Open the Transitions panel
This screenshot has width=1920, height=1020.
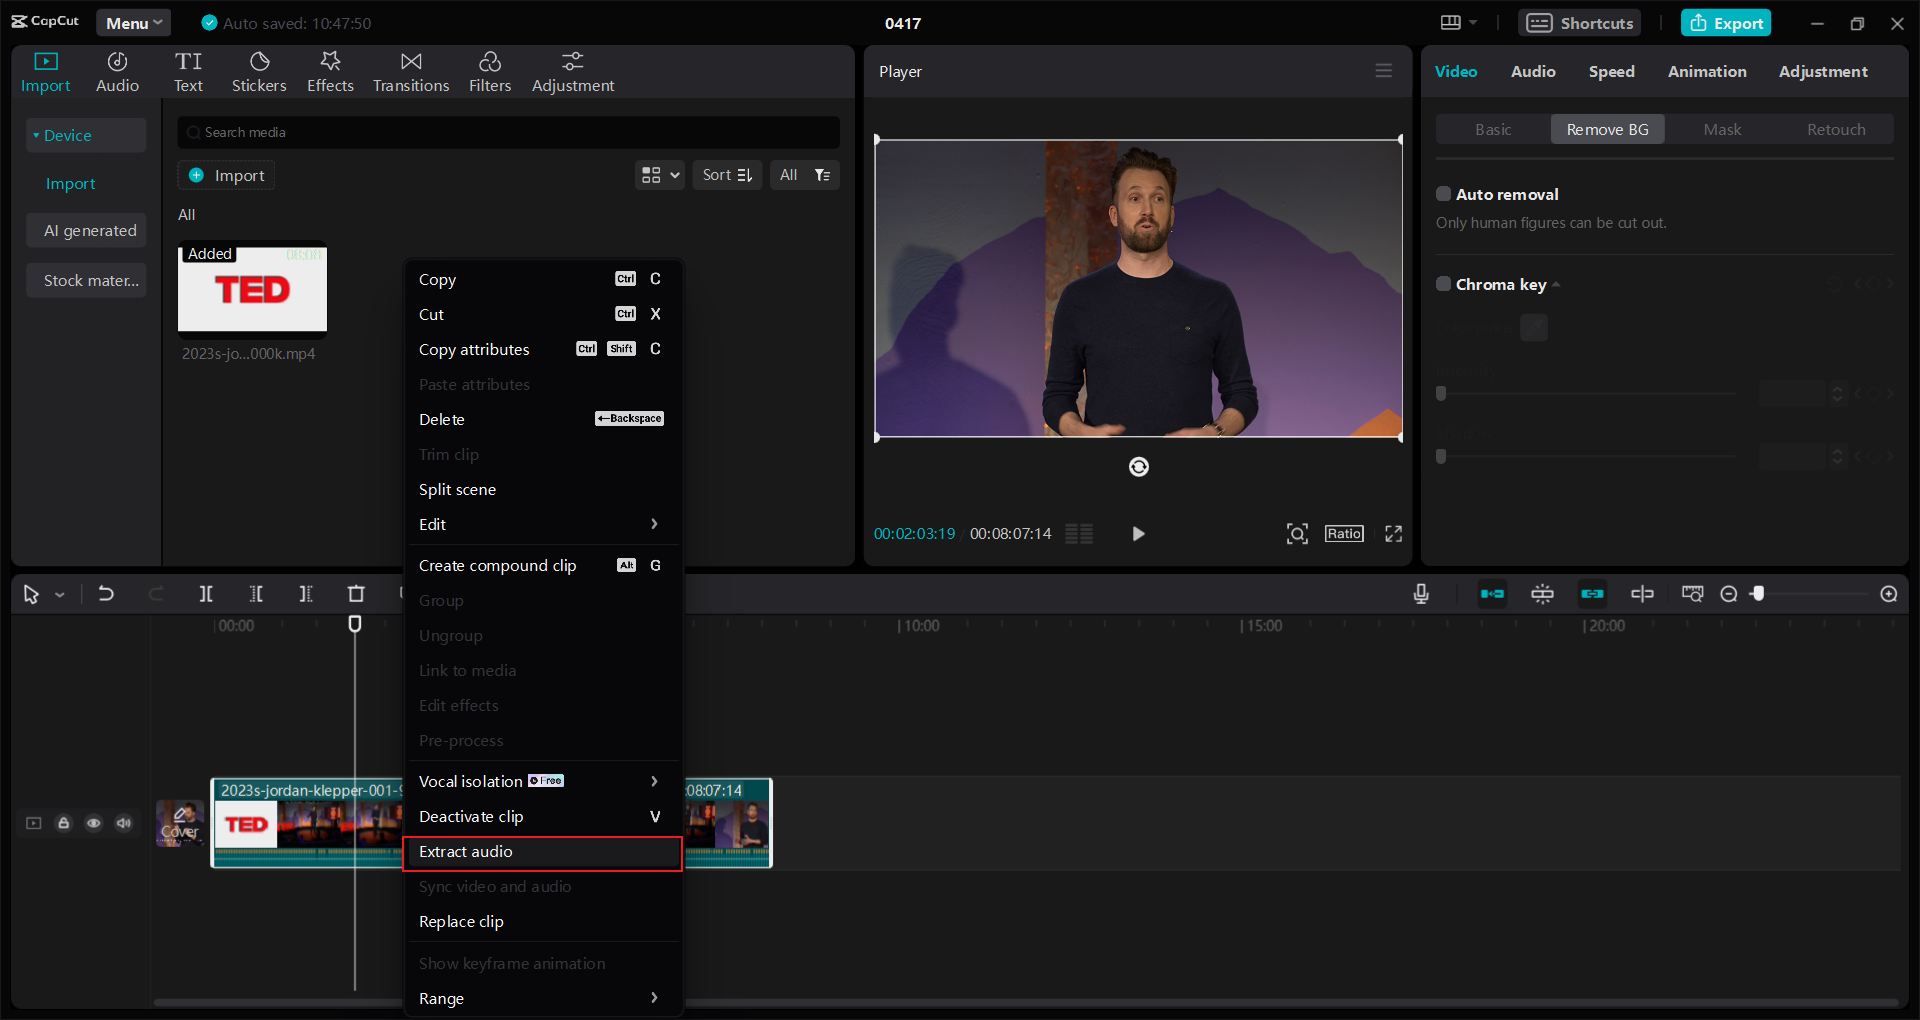click(x=410, y=70)
